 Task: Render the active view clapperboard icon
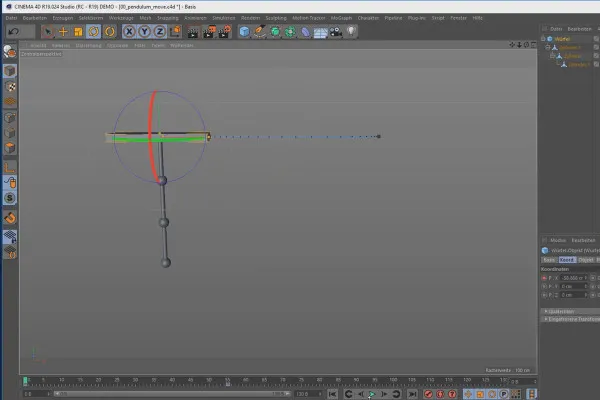[193, 32]
